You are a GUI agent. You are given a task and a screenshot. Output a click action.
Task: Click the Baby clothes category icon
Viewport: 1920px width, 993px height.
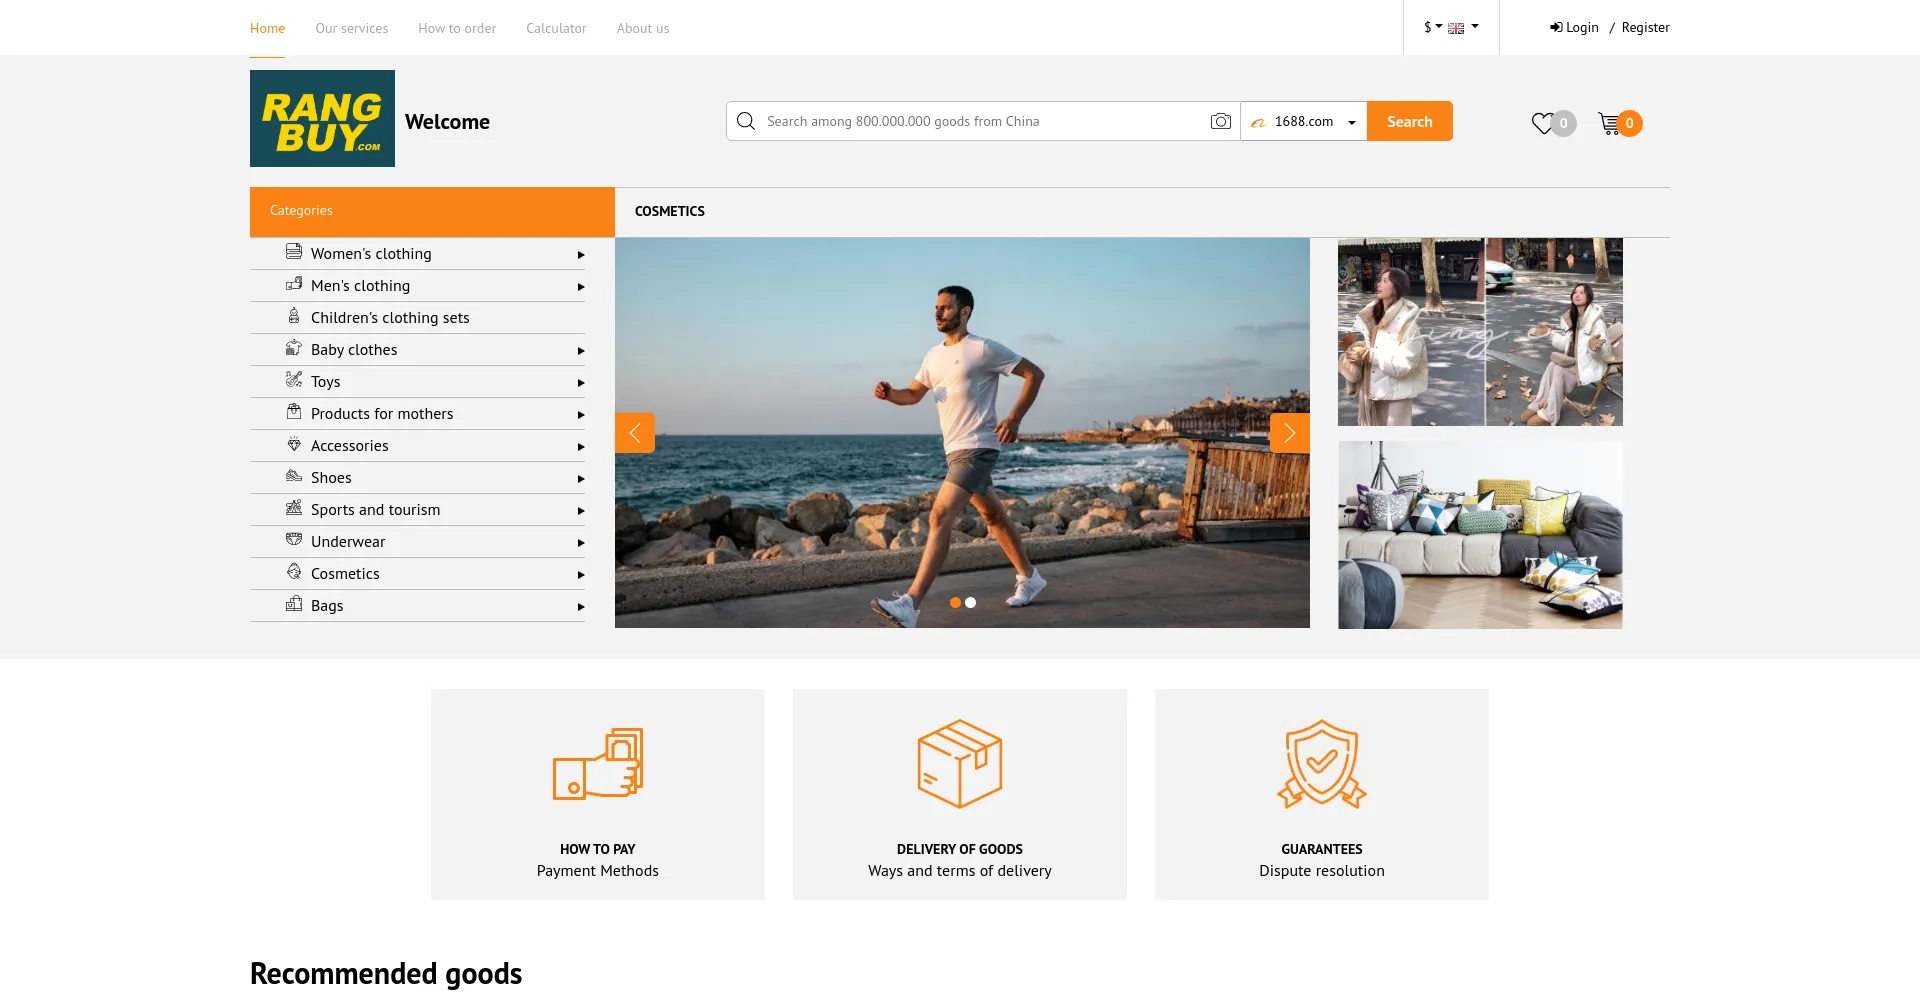[x=294, y=348]
